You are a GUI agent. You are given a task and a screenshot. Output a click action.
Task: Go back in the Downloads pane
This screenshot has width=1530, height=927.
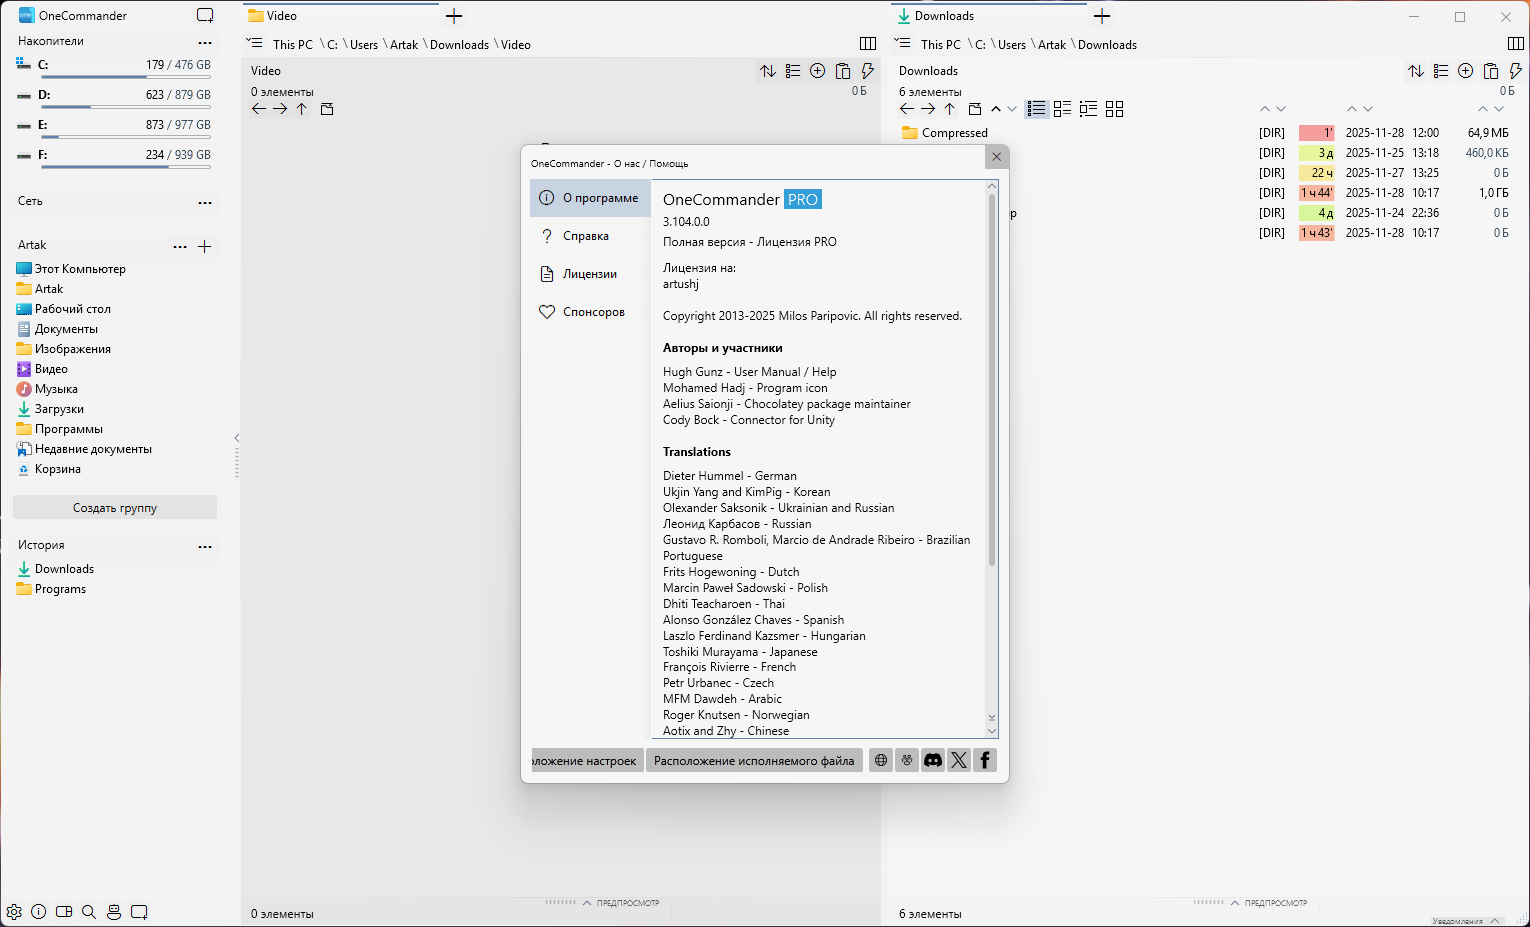907,109
